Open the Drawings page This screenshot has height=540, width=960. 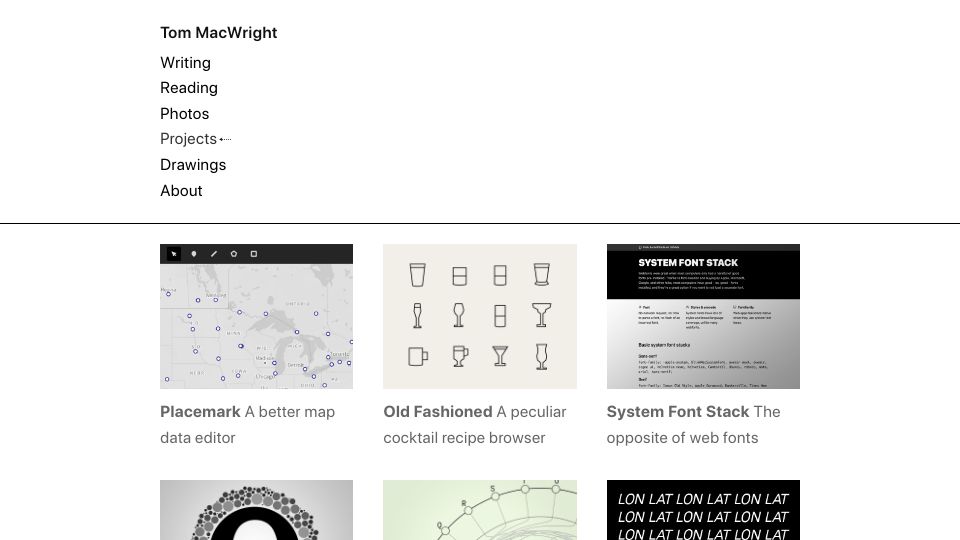tap(193, 165)
